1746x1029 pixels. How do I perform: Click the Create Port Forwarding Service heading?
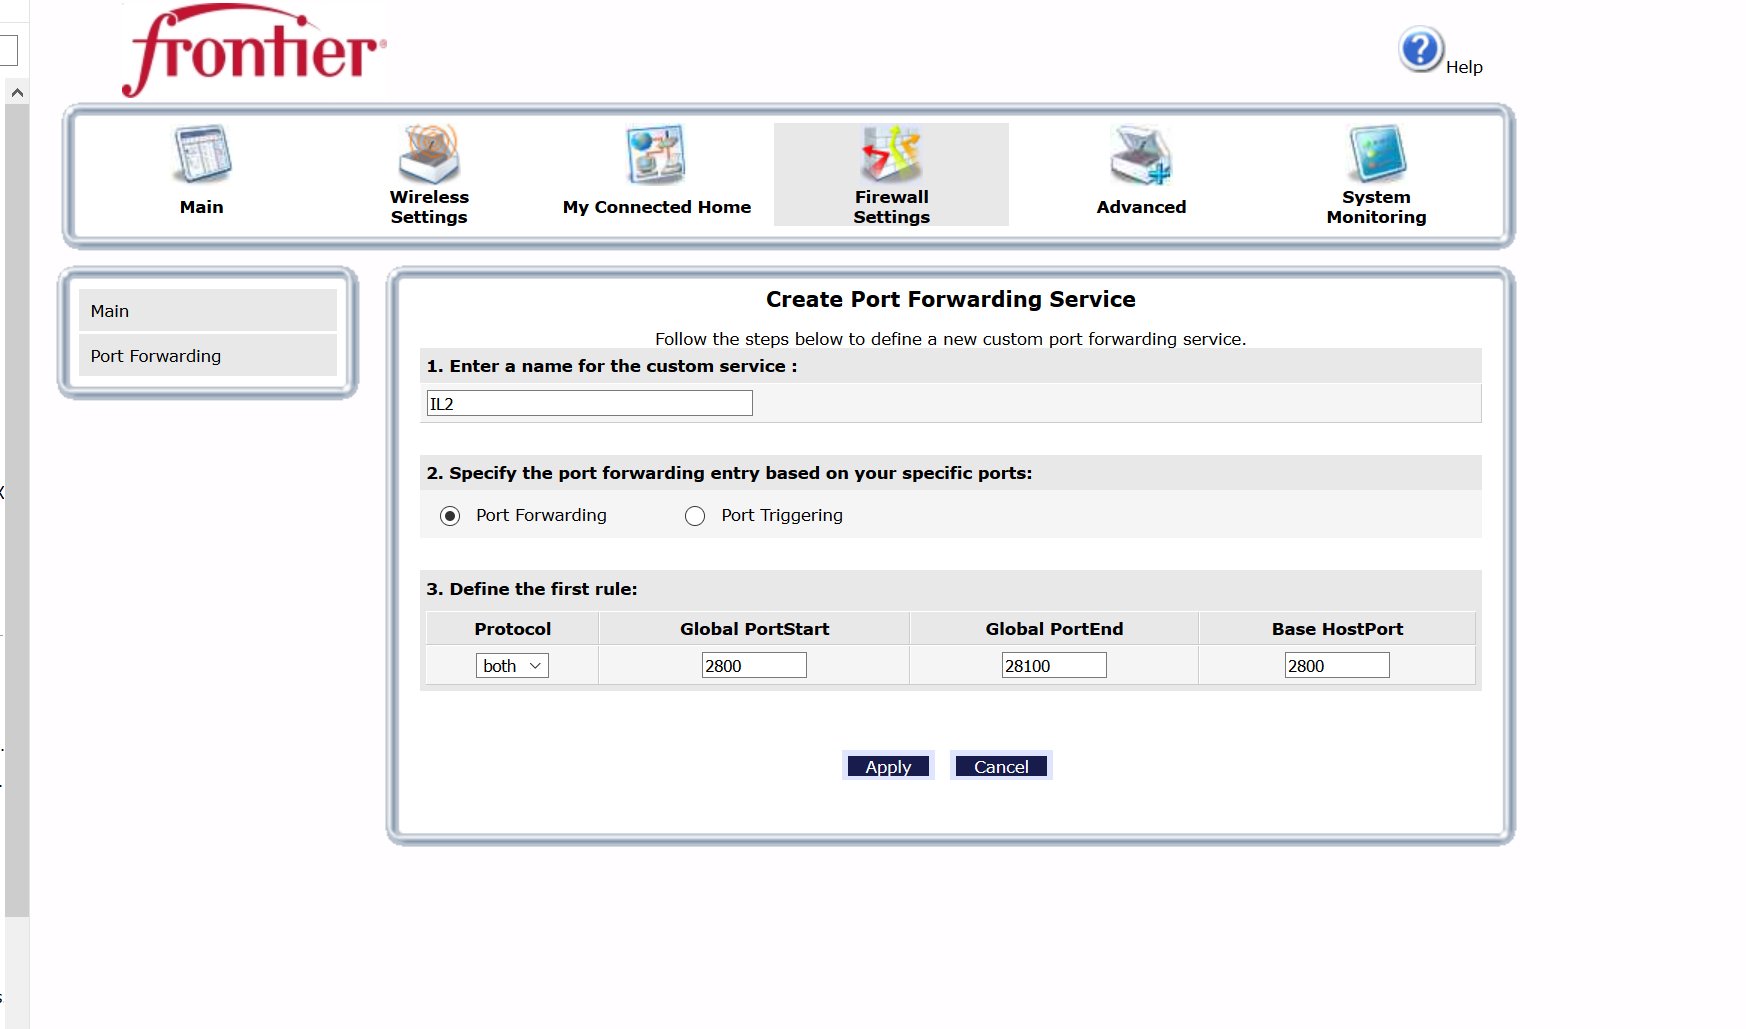click(x=951, y=299)
